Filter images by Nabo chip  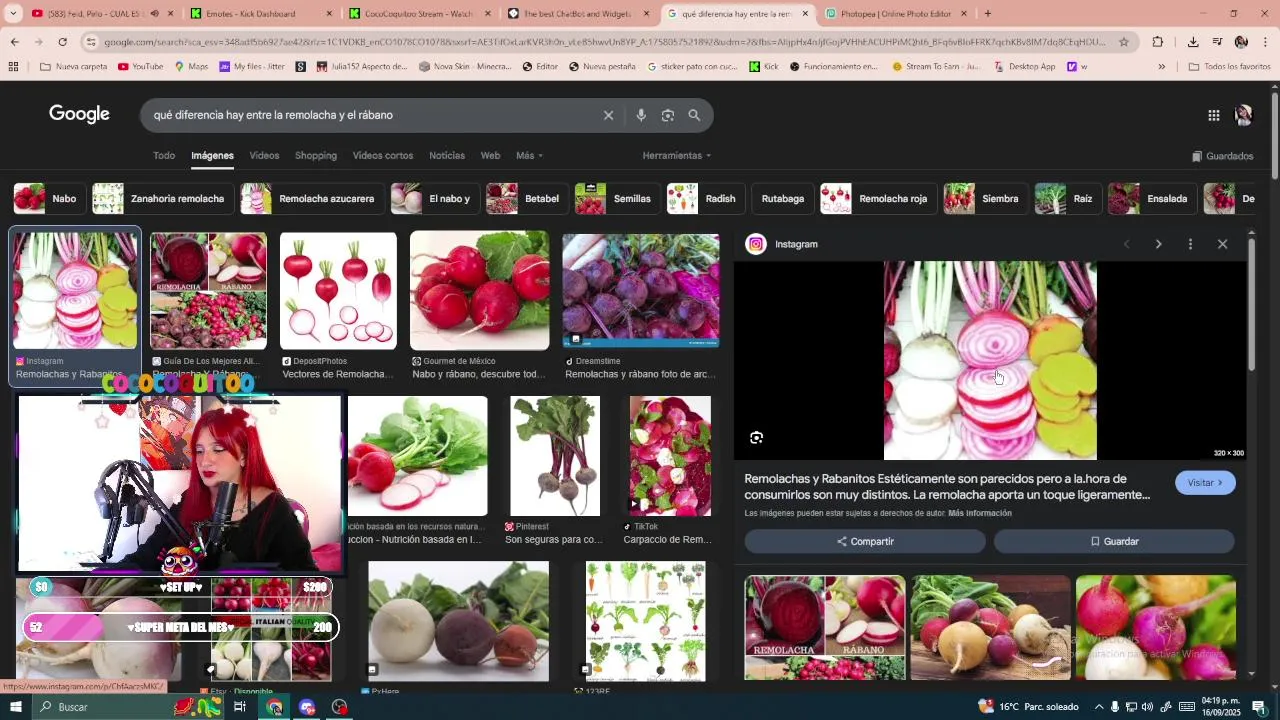(49, 199)
